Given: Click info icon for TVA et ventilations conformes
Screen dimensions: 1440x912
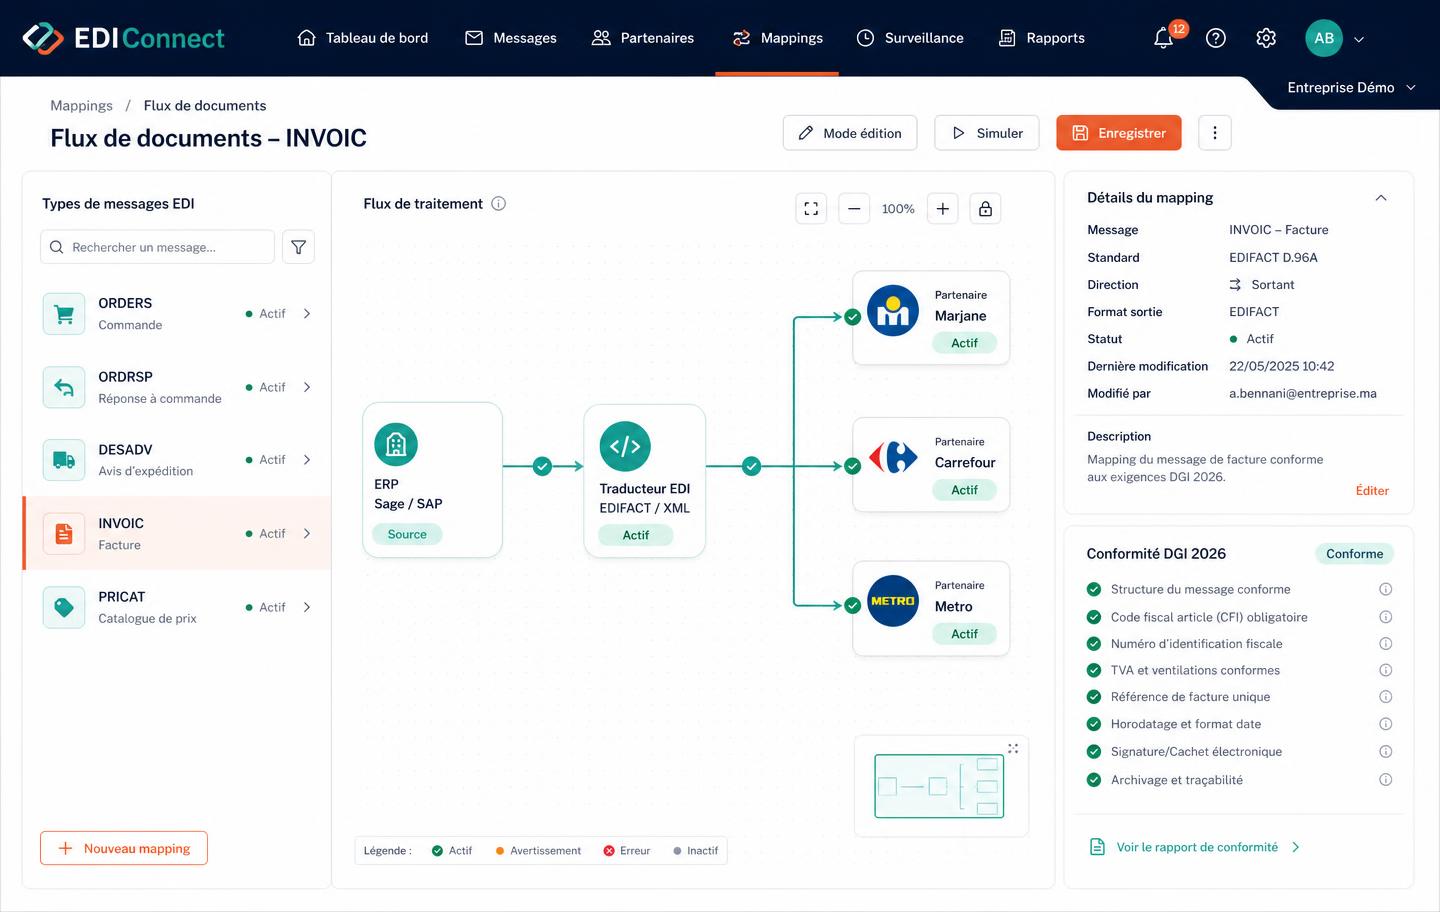Looking at the screenshot, I should coord(1386,671).
